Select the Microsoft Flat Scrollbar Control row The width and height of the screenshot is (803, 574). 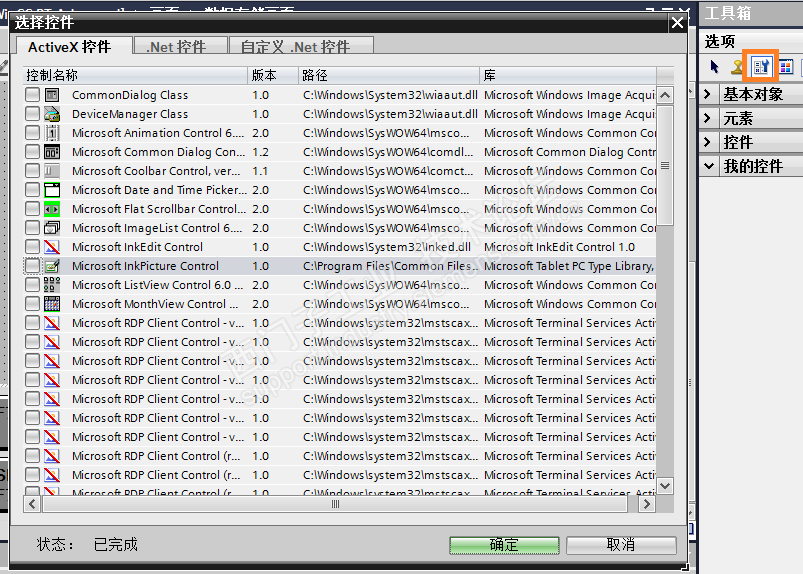(x=340, y=209)
